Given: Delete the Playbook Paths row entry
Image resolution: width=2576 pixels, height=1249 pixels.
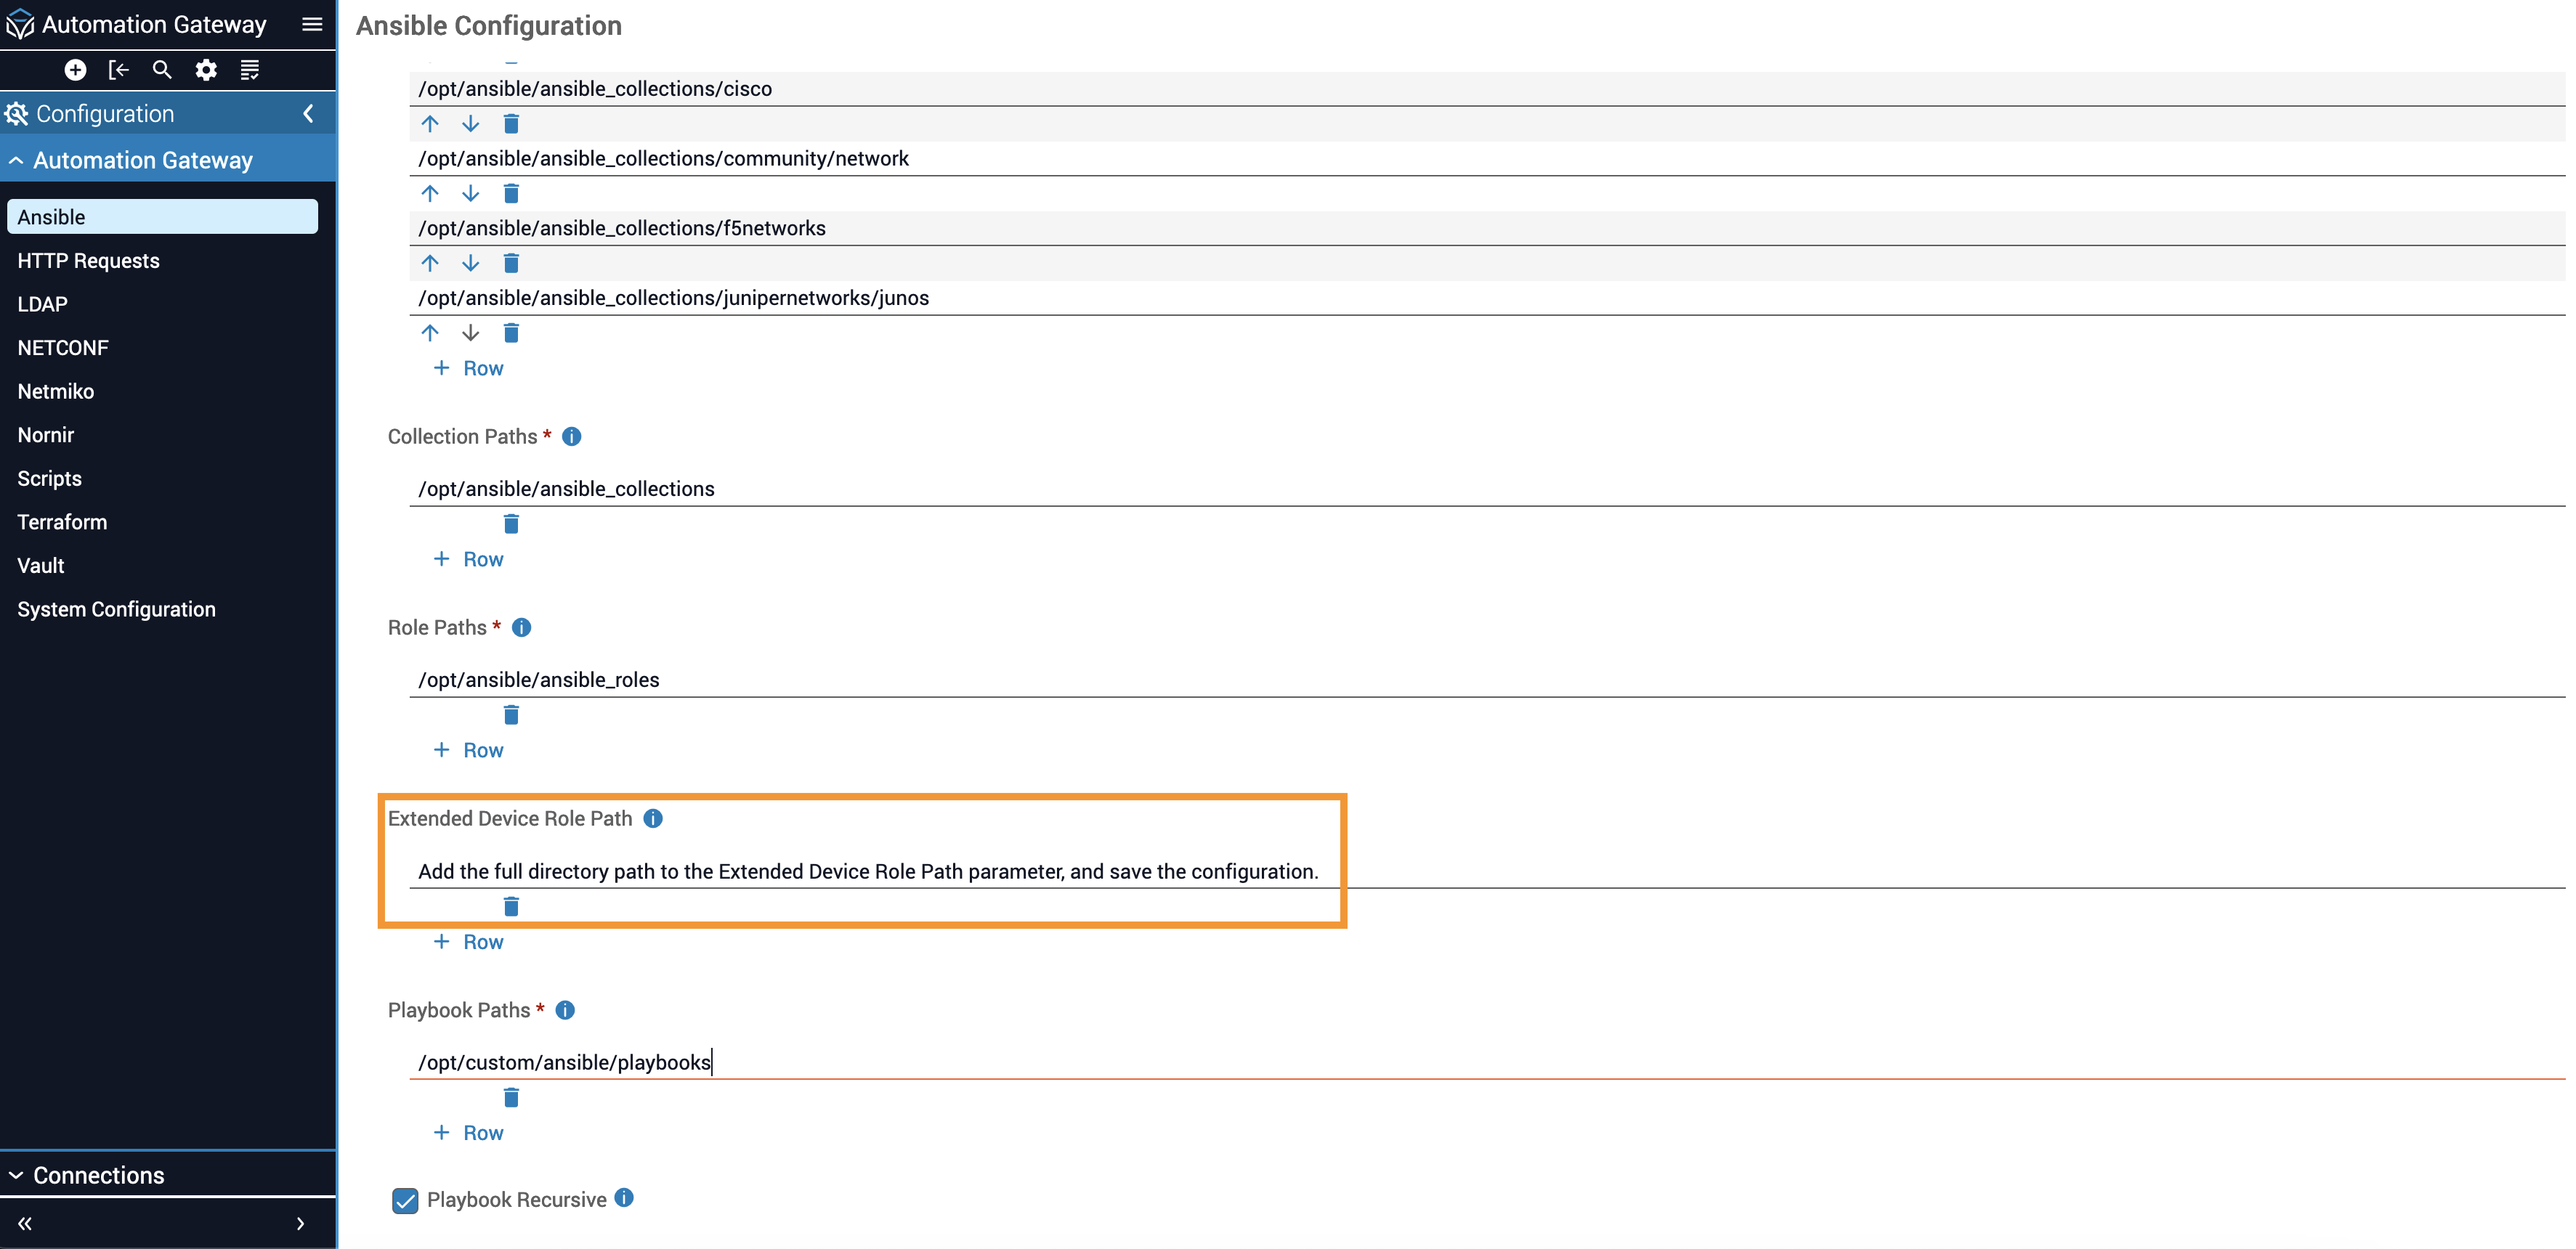Looking at the screenshot, I should tap(511, 1098).
